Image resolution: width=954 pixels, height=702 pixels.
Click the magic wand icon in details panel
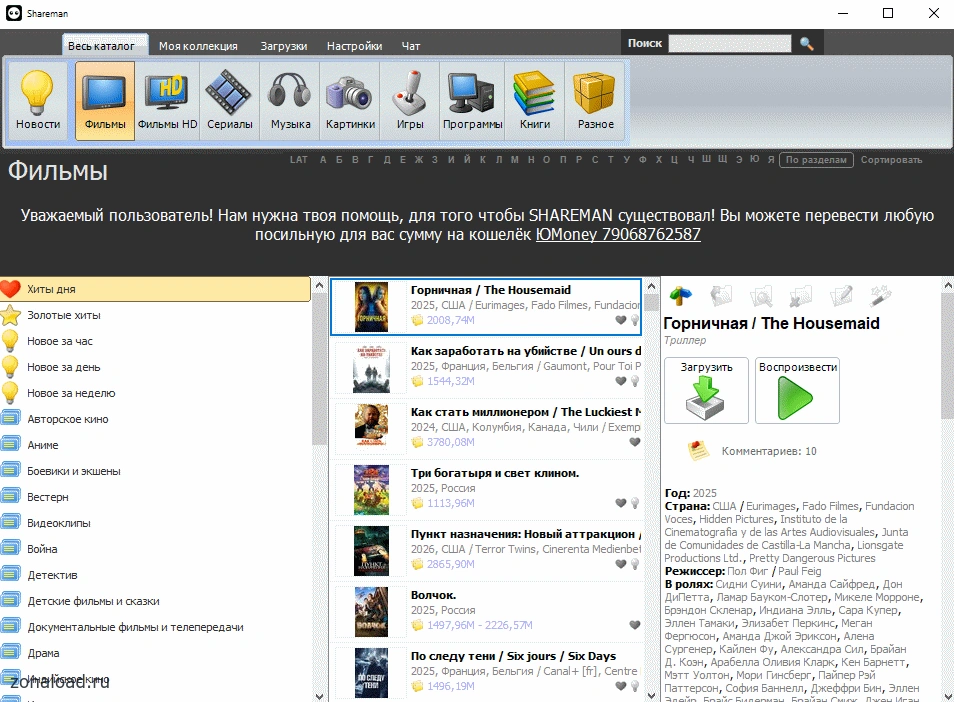(880, 296)
